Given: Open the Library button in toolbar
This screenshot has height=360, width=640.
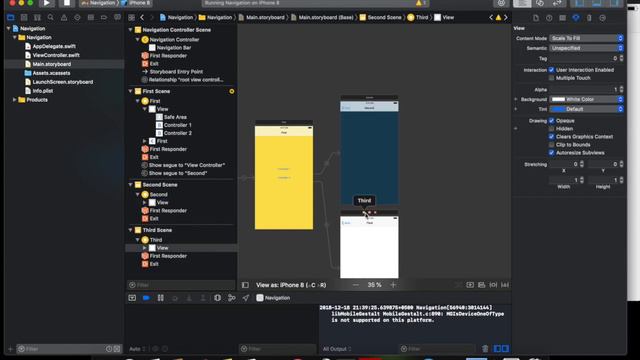Looking at the screenshot, I should pos(501,3).
